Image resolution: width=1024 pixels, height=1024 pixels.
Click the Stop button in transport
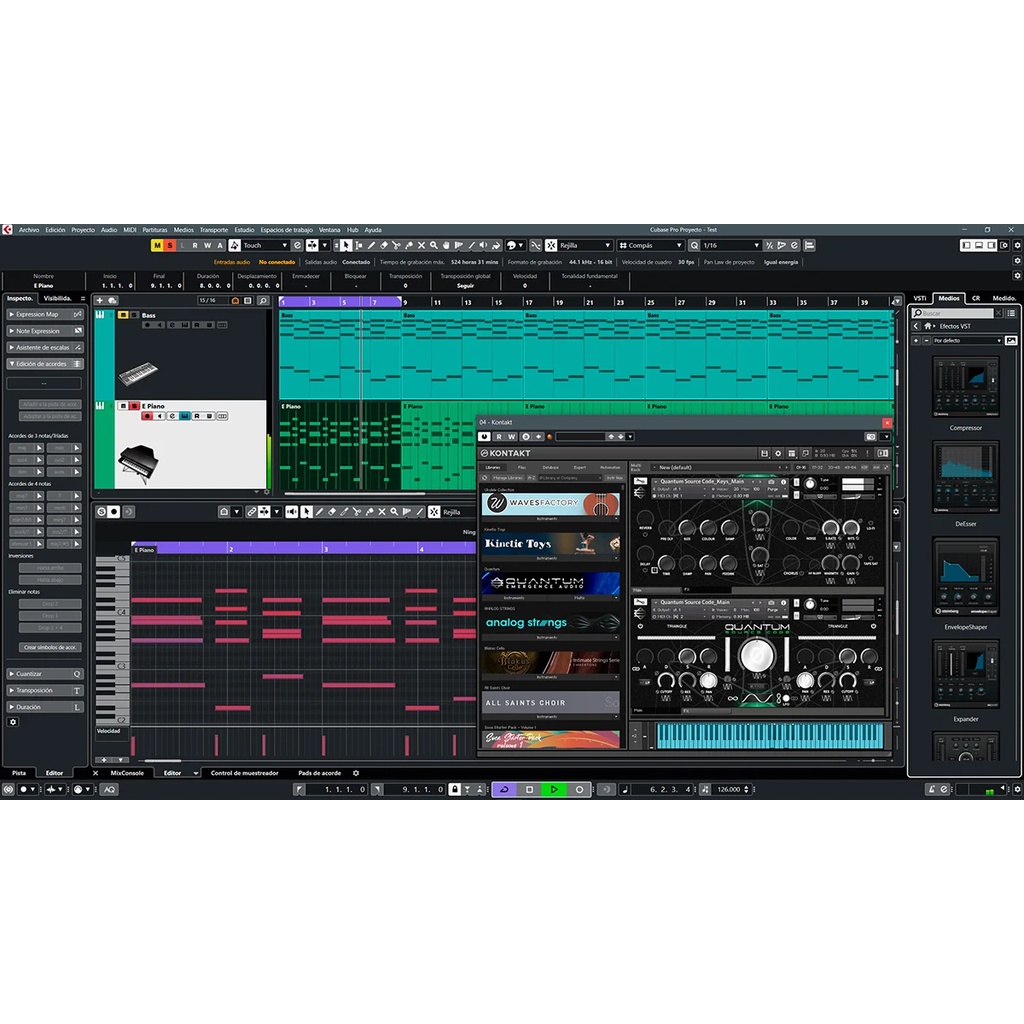[x=530, y=790]
